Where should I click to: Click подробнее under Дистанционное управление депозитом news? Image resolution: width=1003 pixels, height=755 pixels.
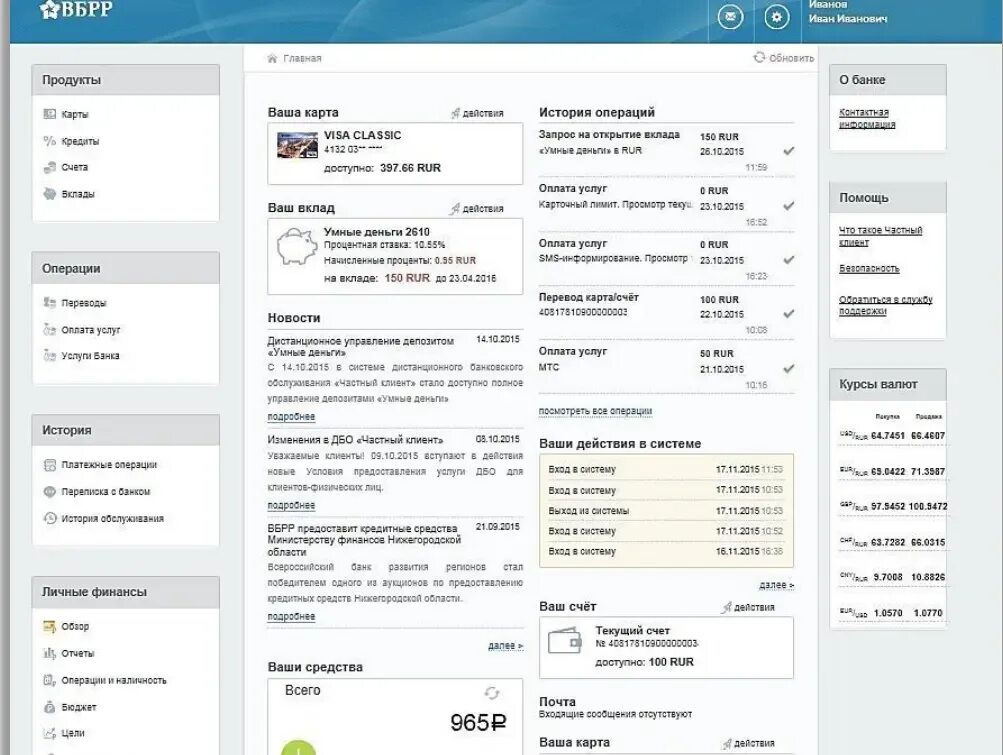(x=291, y=417)
